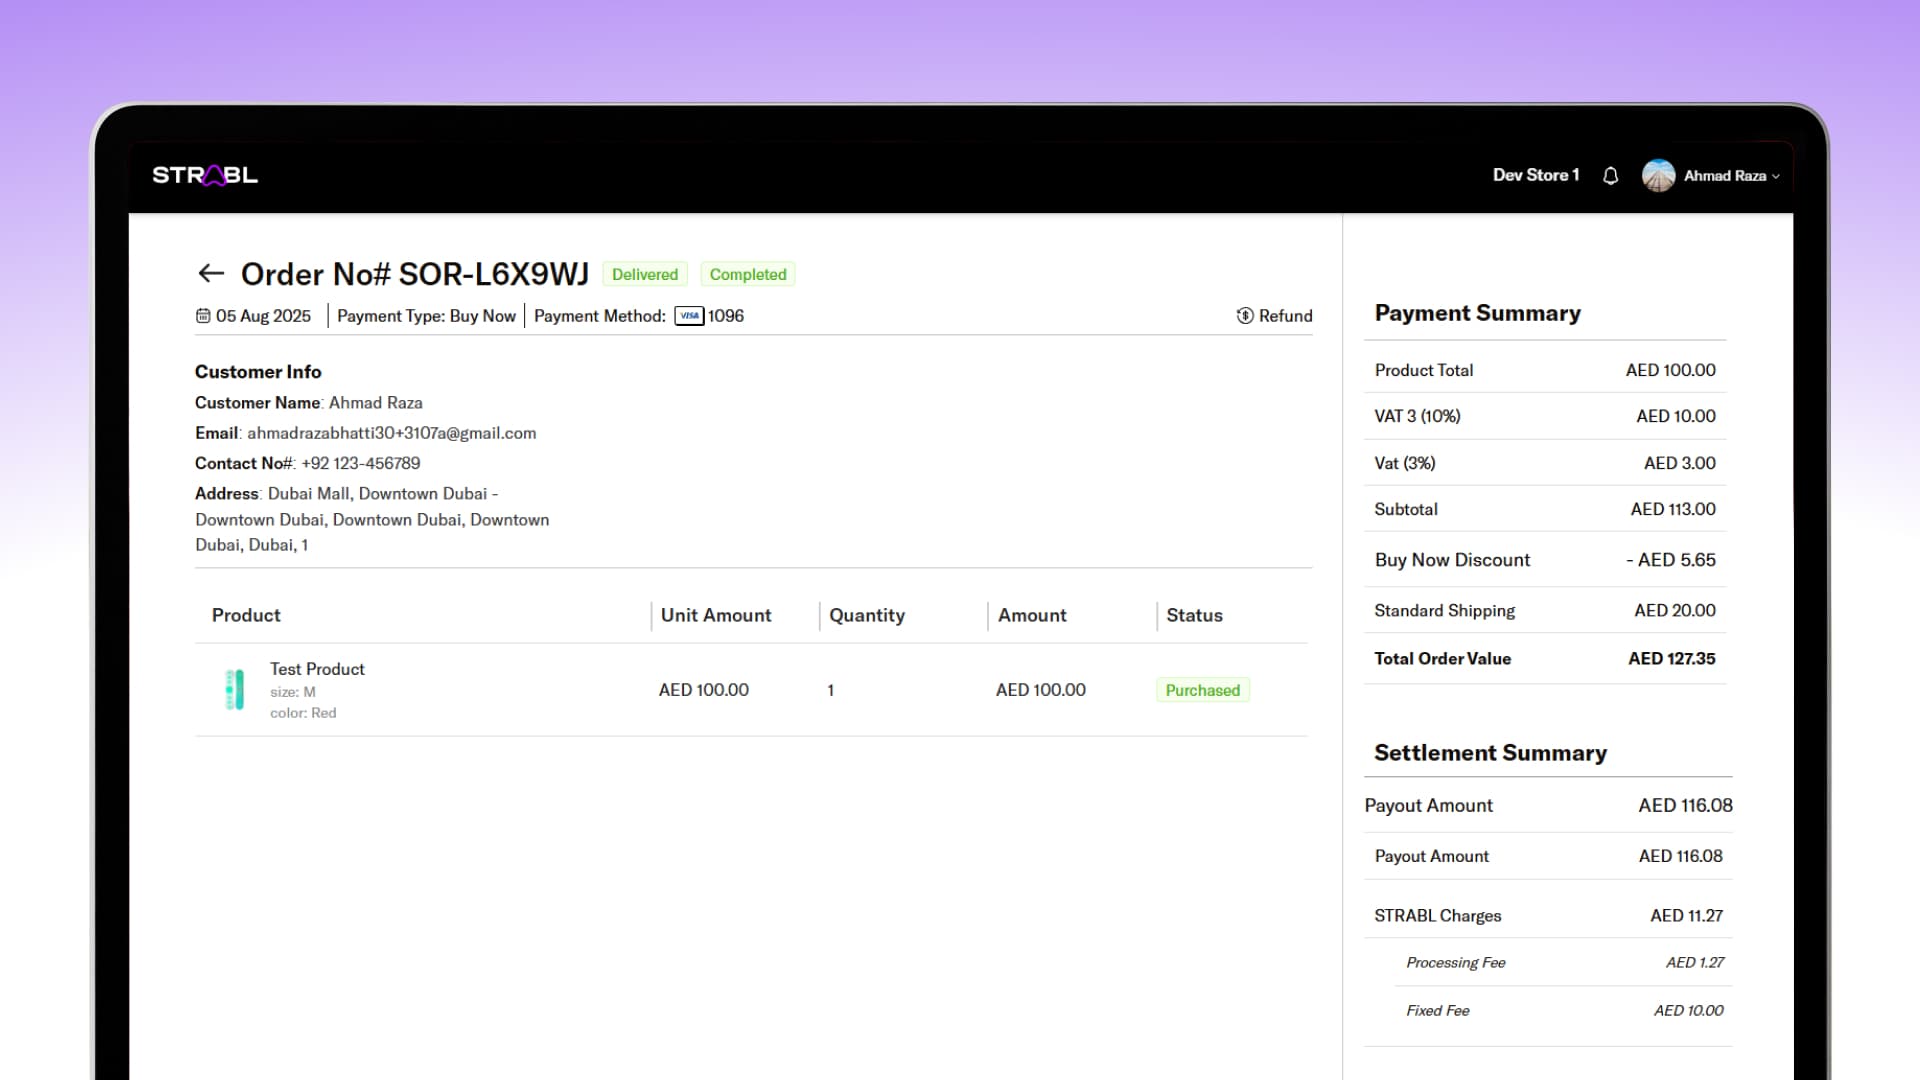Image resolution: width=1920 pixels, height=1080 pixels.
Task: Click the Completed status badge
Action: [747, 274]
